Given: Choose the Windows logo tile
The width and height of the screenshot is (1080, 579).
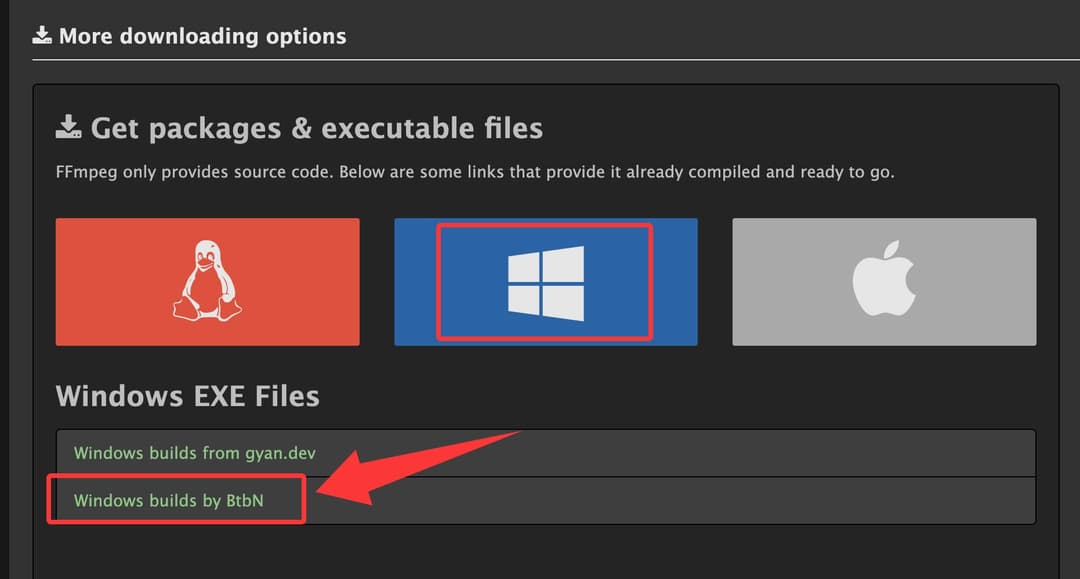Looking at the screenshot, I should point(546,282).
